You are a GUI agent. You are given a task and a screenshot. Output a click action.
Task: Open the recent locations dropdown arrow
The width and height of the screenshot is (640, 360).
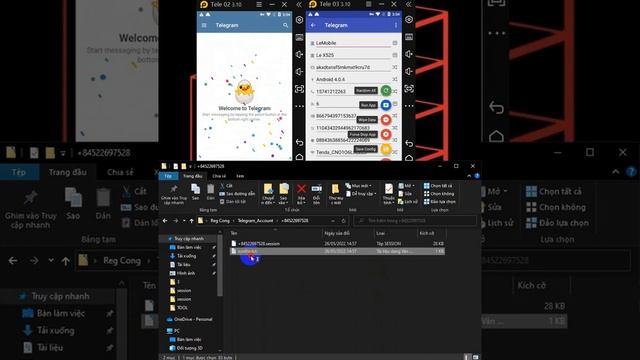coord(184,220)
